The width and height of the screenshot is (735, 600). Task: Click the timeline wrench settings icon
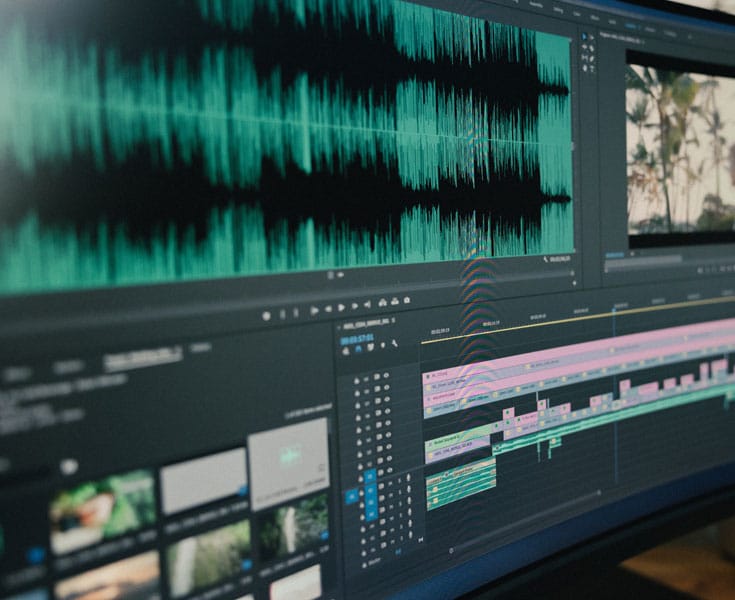(394, 344)
